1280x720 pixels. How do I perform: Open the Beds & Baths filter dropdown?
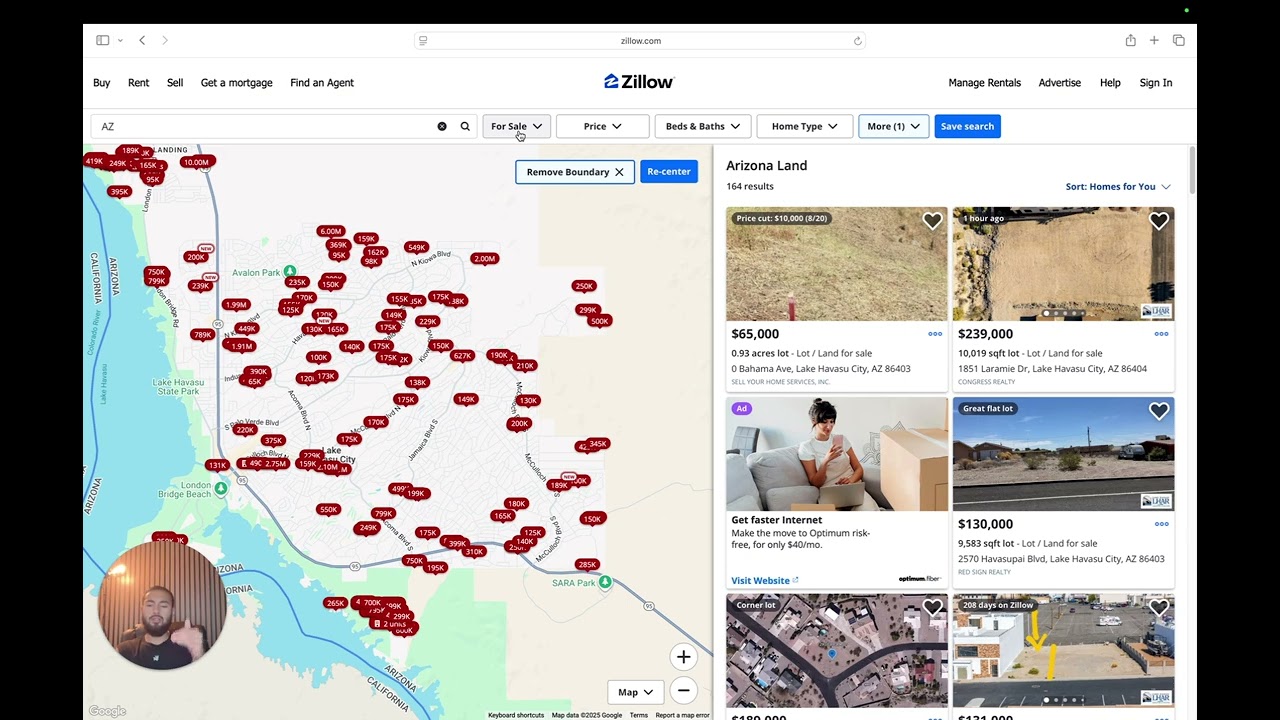[x=703, y=126]
